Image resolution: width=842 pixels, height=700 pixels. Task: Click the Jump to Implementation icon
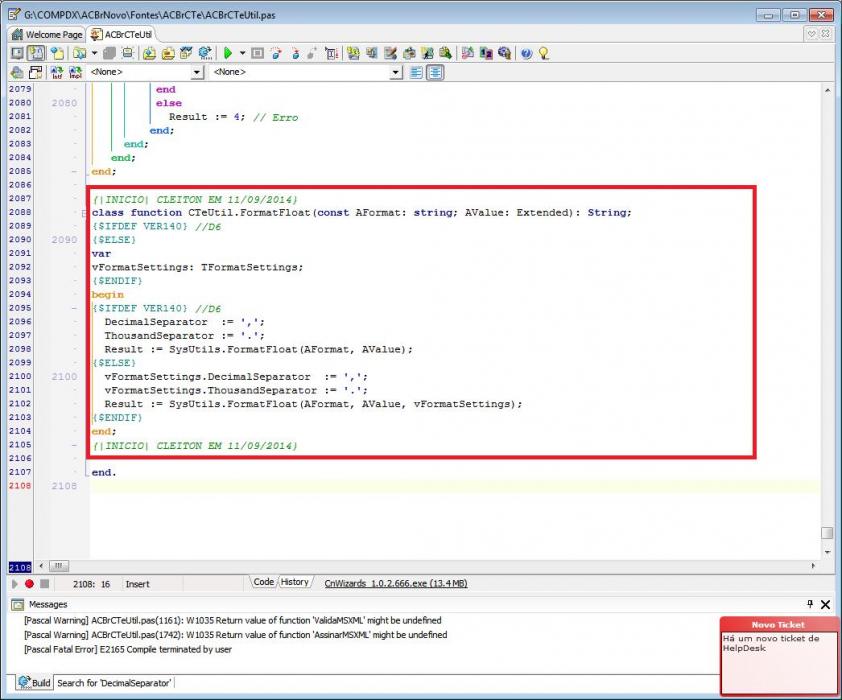pyautogui.click(x=75, y=72)
